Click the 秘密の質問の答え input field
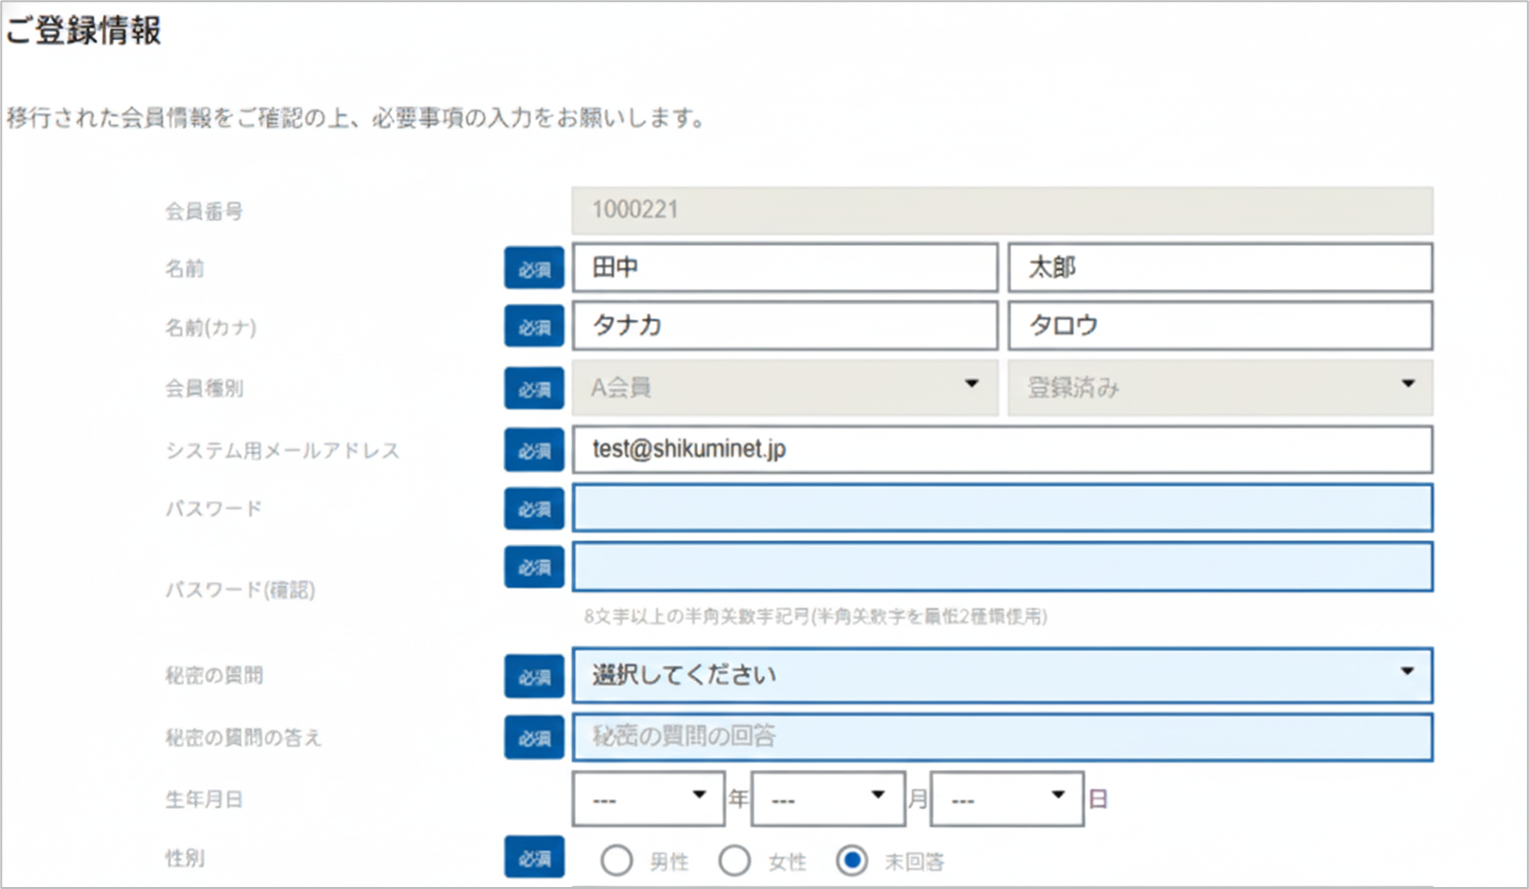The image size is (1529, 889). point(1001,737)
